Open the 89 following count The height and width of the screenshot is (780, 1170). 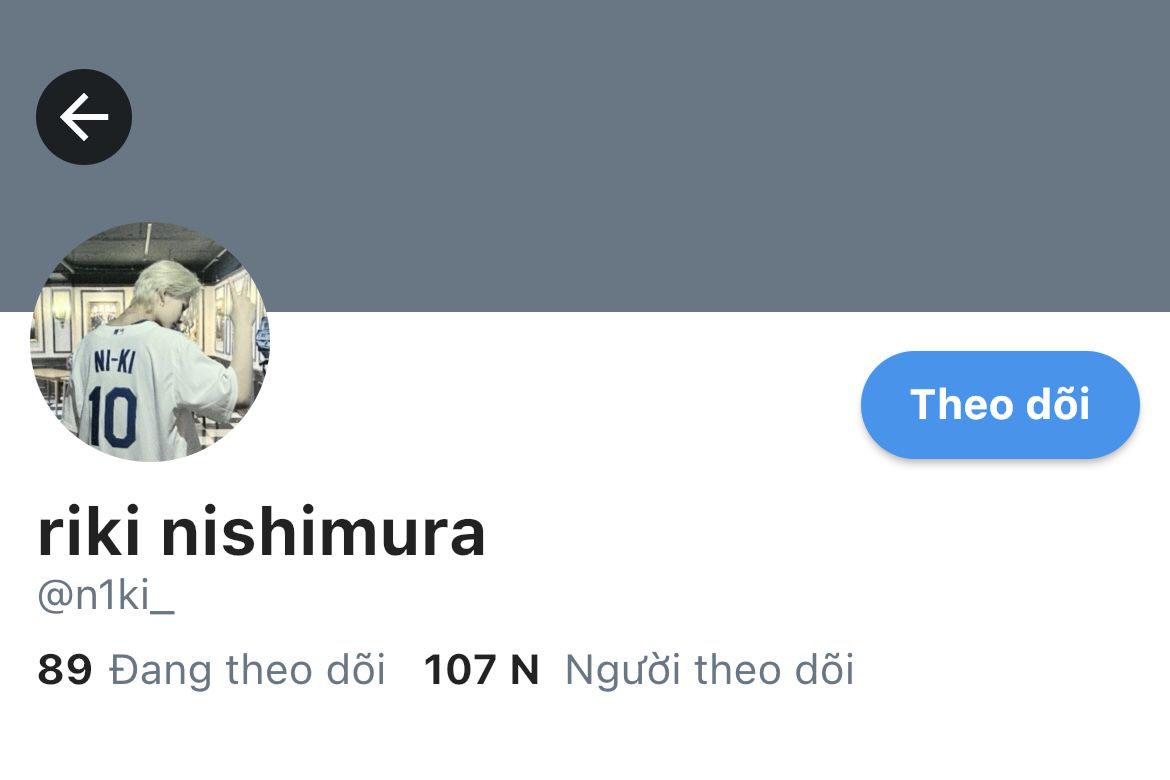tap(65, 670)
